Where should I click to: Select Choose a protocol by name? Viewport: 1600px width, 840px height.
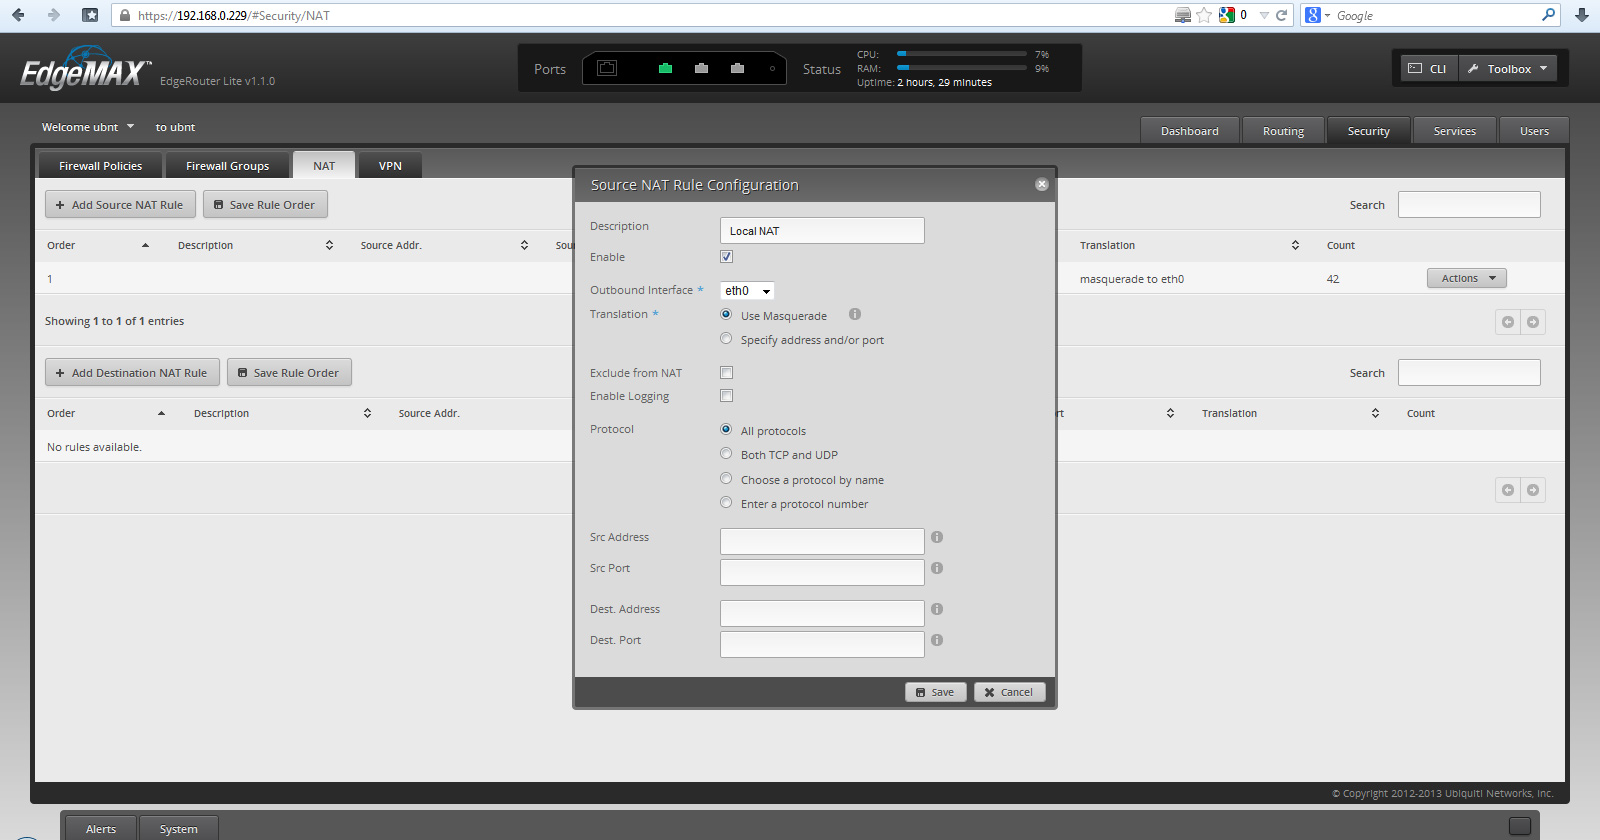(727, 478)
